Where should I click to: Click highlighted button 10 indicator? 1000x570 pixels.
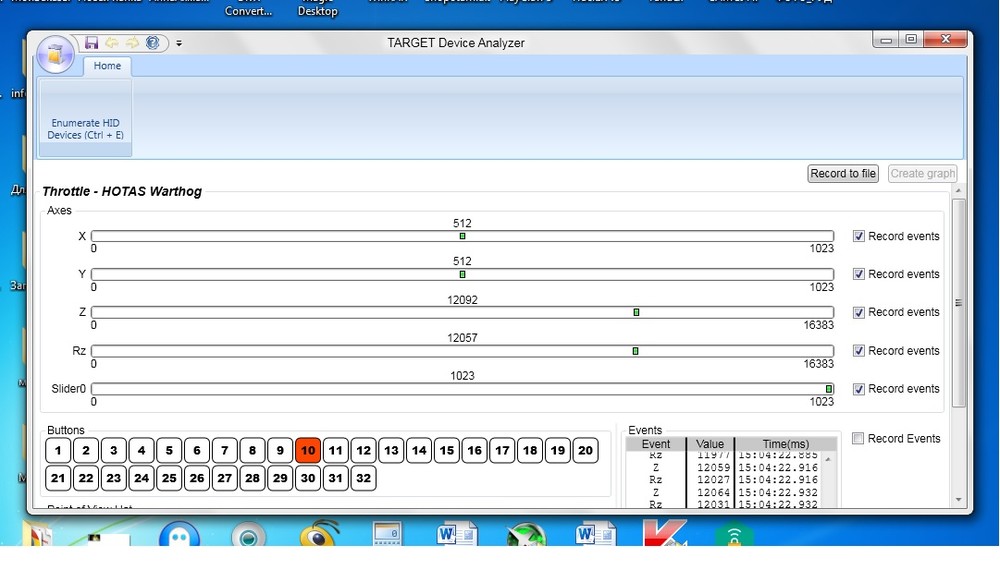pyautogui.click(x=307, y=450)
